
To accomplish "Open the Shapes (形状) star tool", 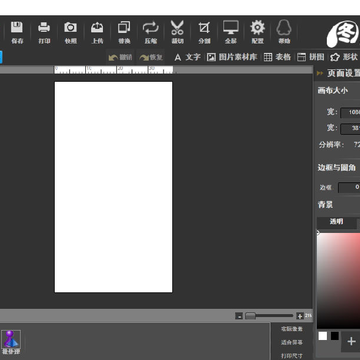I will (344, 57).
